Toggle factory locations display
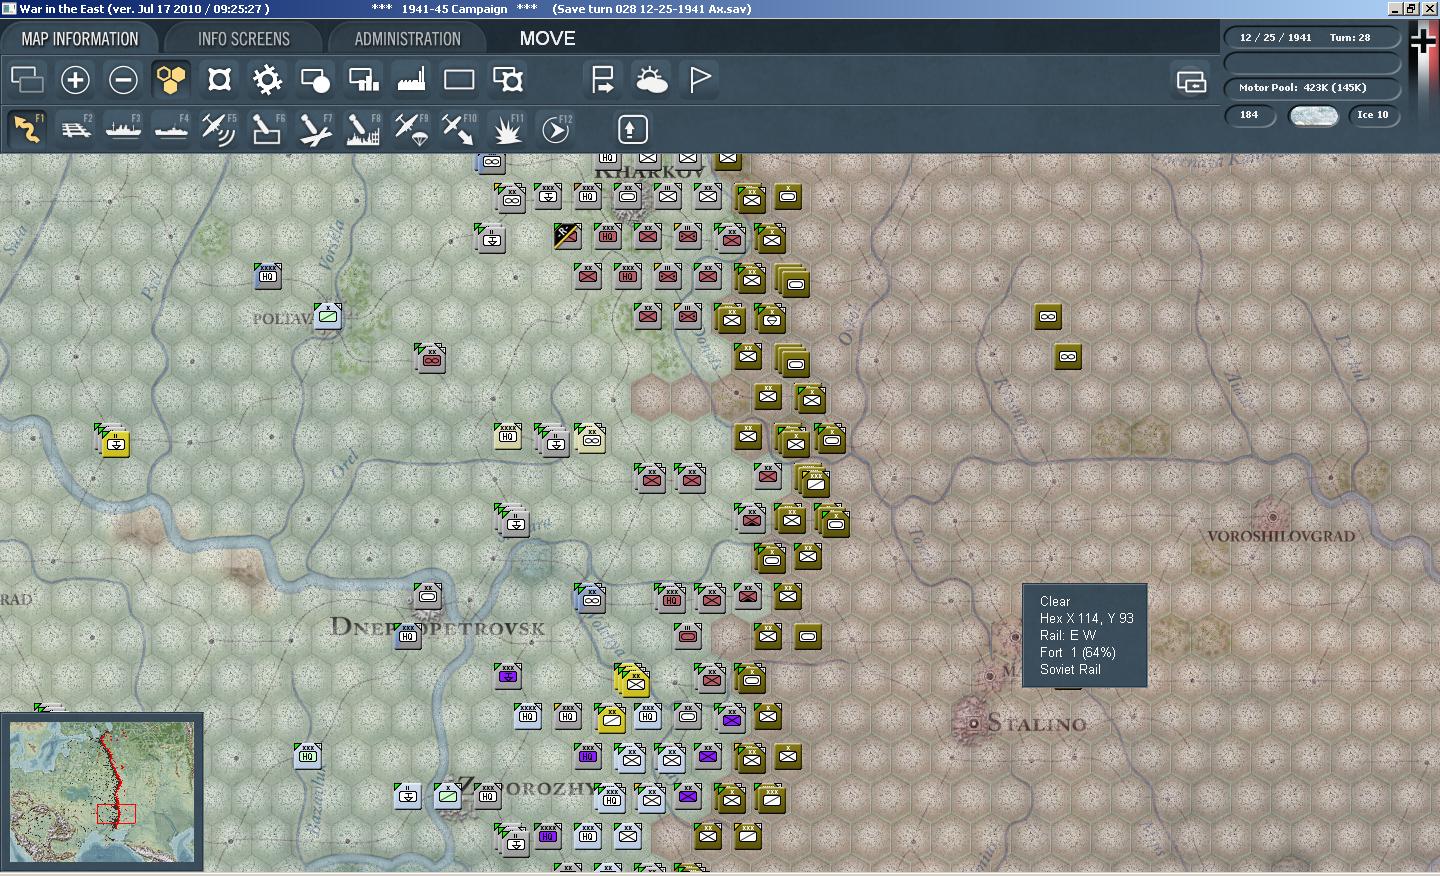1440x876 pixels. [411, 79]
